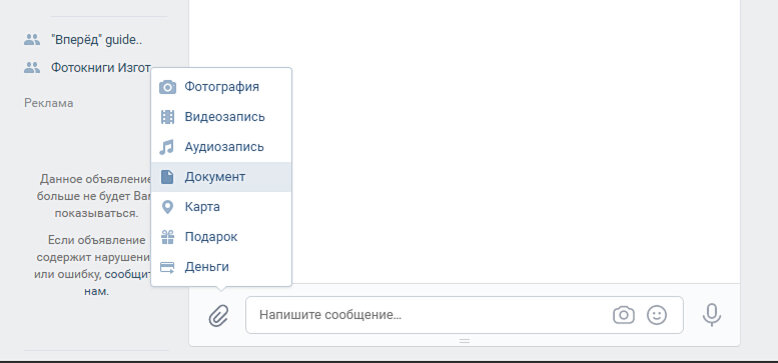Select Подарок in the attachment menu
This screenshot has width=778, height=363.
tap(221, 237)
